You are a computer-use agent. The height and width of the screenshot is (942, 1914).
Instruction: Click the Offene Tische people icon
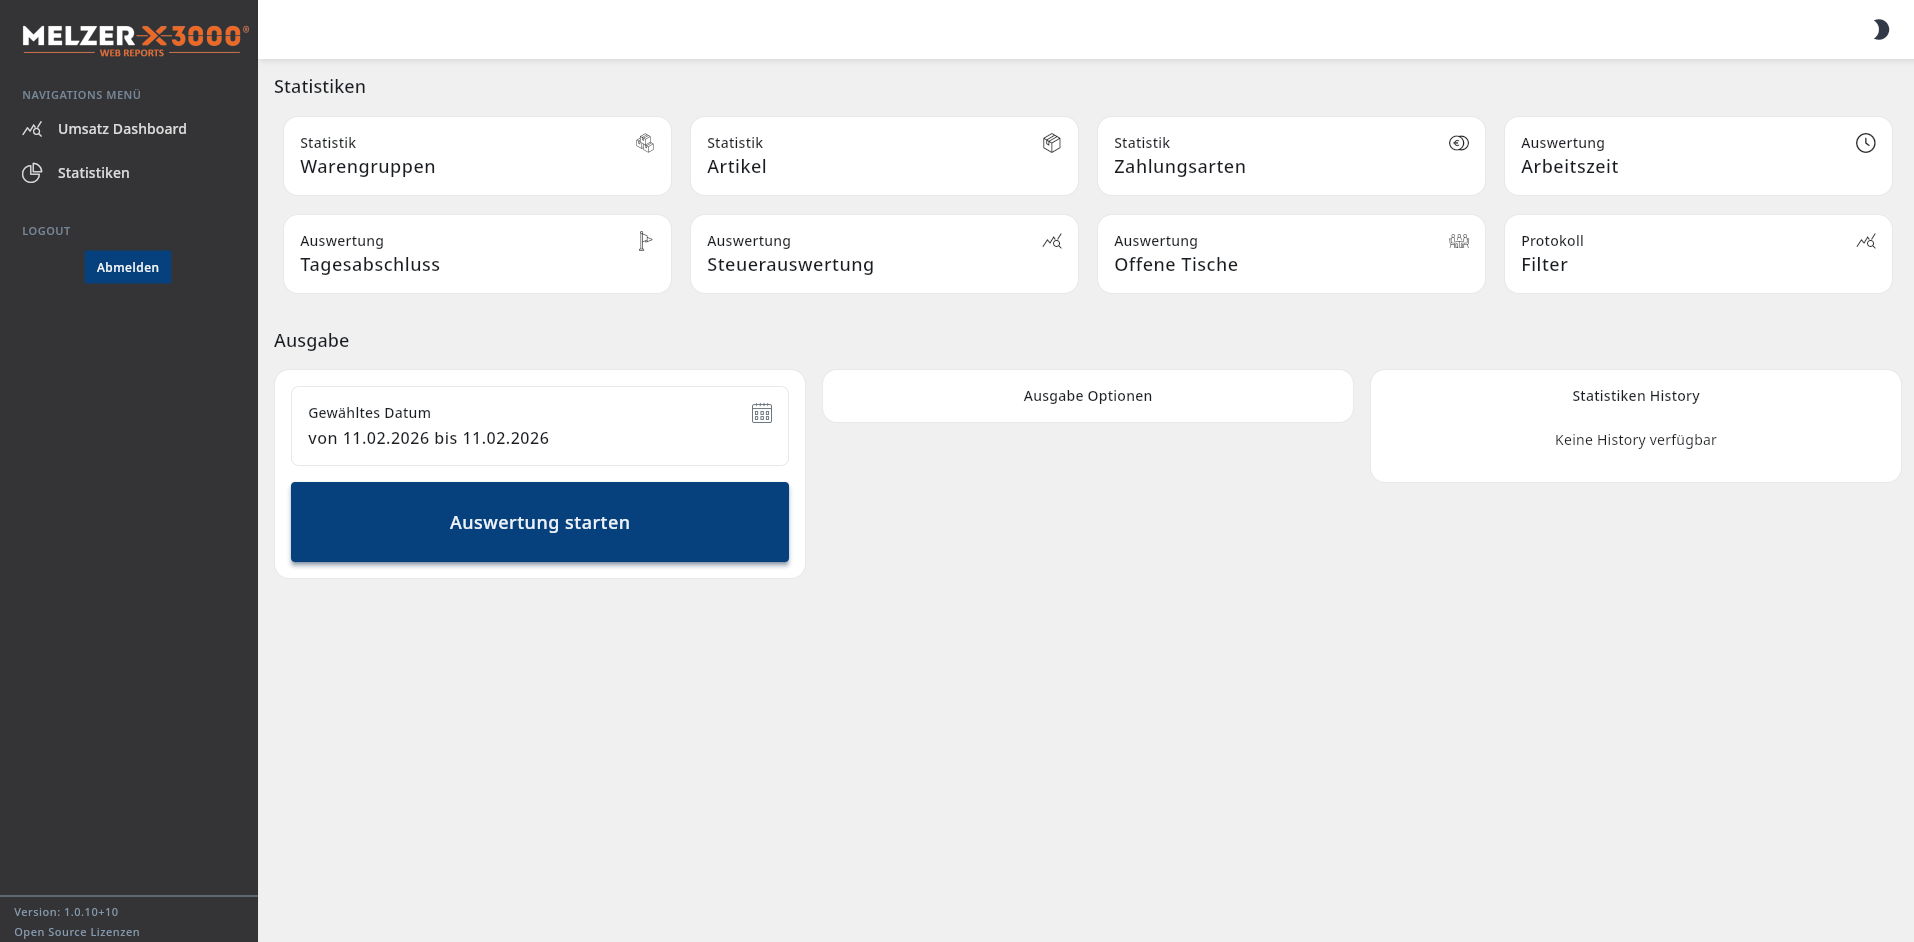tap(1459, 241)
